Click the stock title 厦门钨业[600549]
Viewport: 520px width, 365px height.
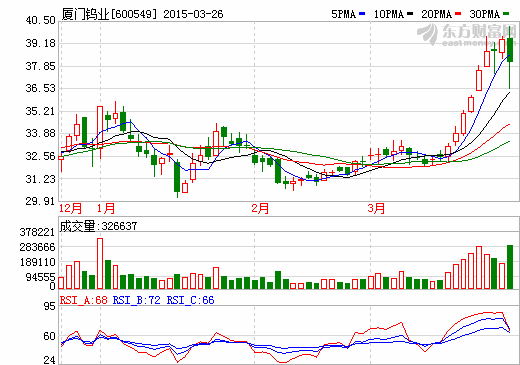[x=109, y=14]
